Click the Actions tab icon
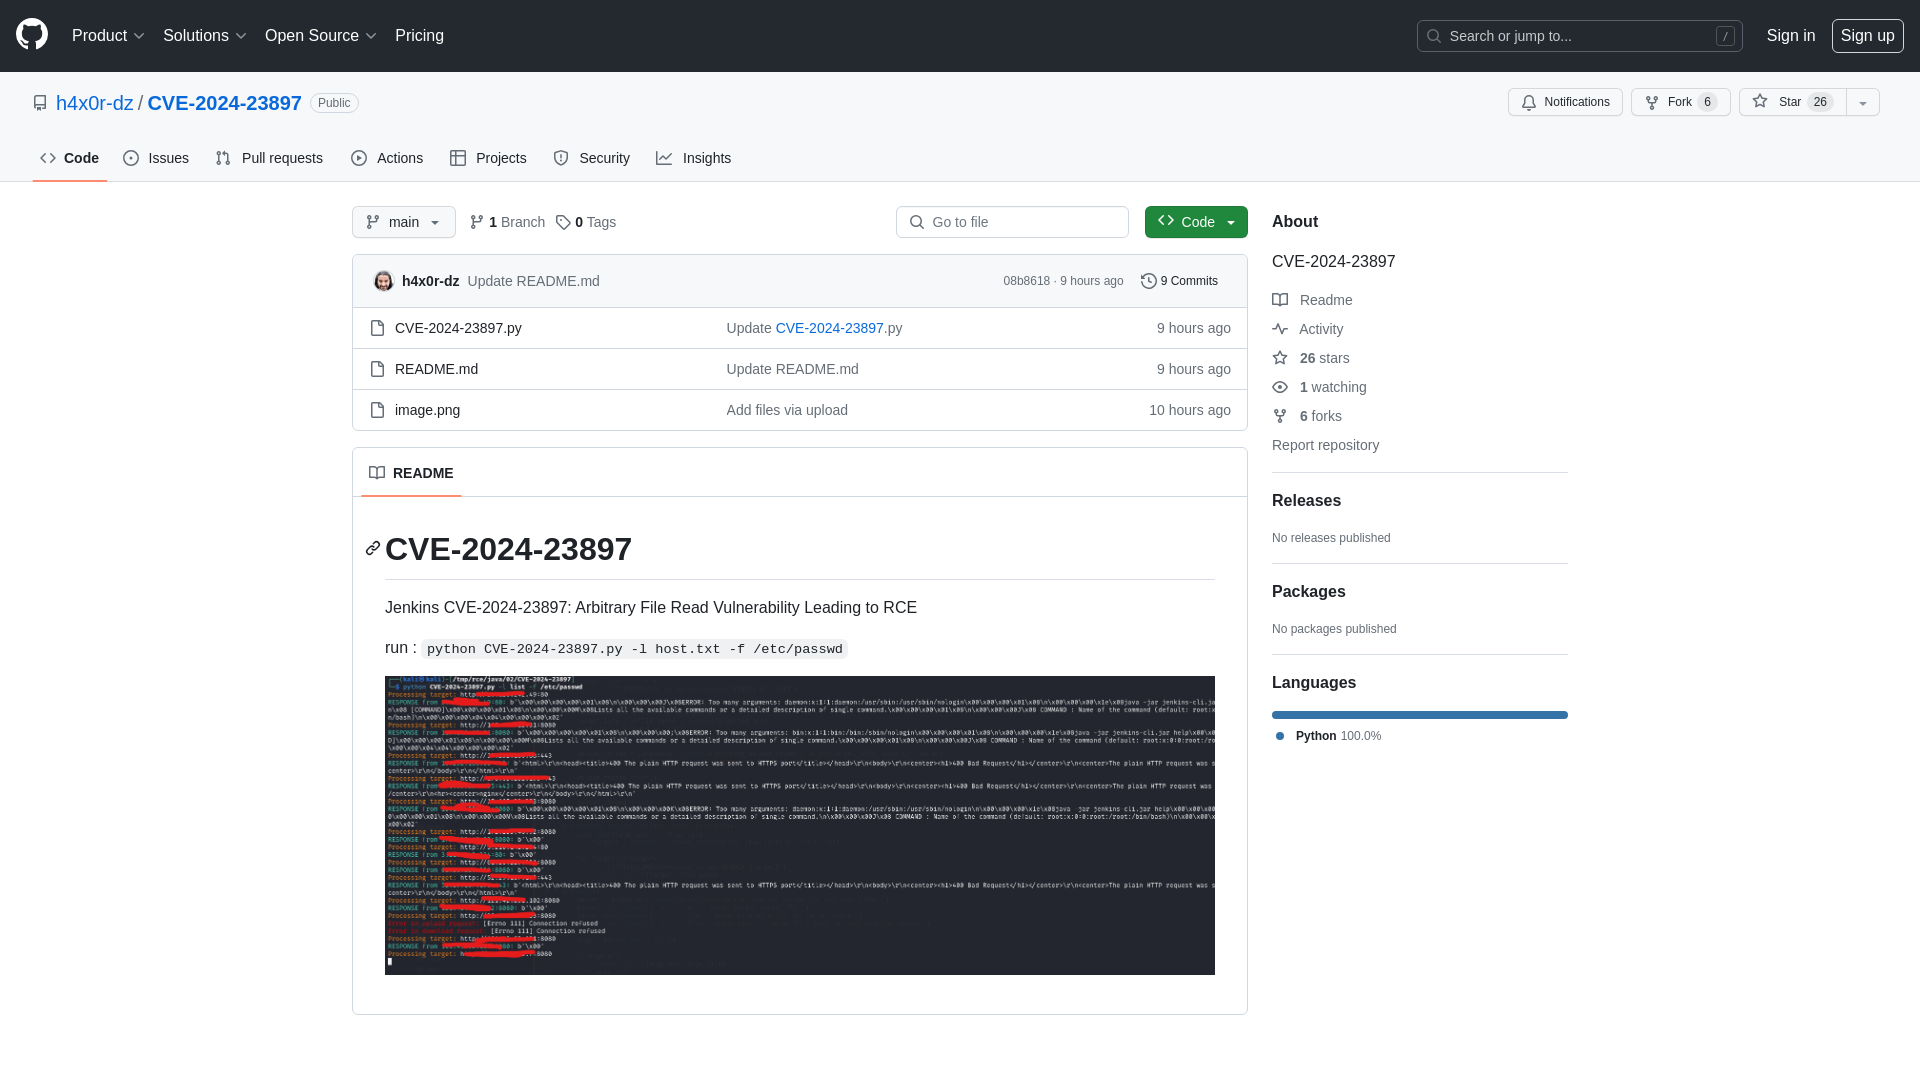 (x=359, y=158)
